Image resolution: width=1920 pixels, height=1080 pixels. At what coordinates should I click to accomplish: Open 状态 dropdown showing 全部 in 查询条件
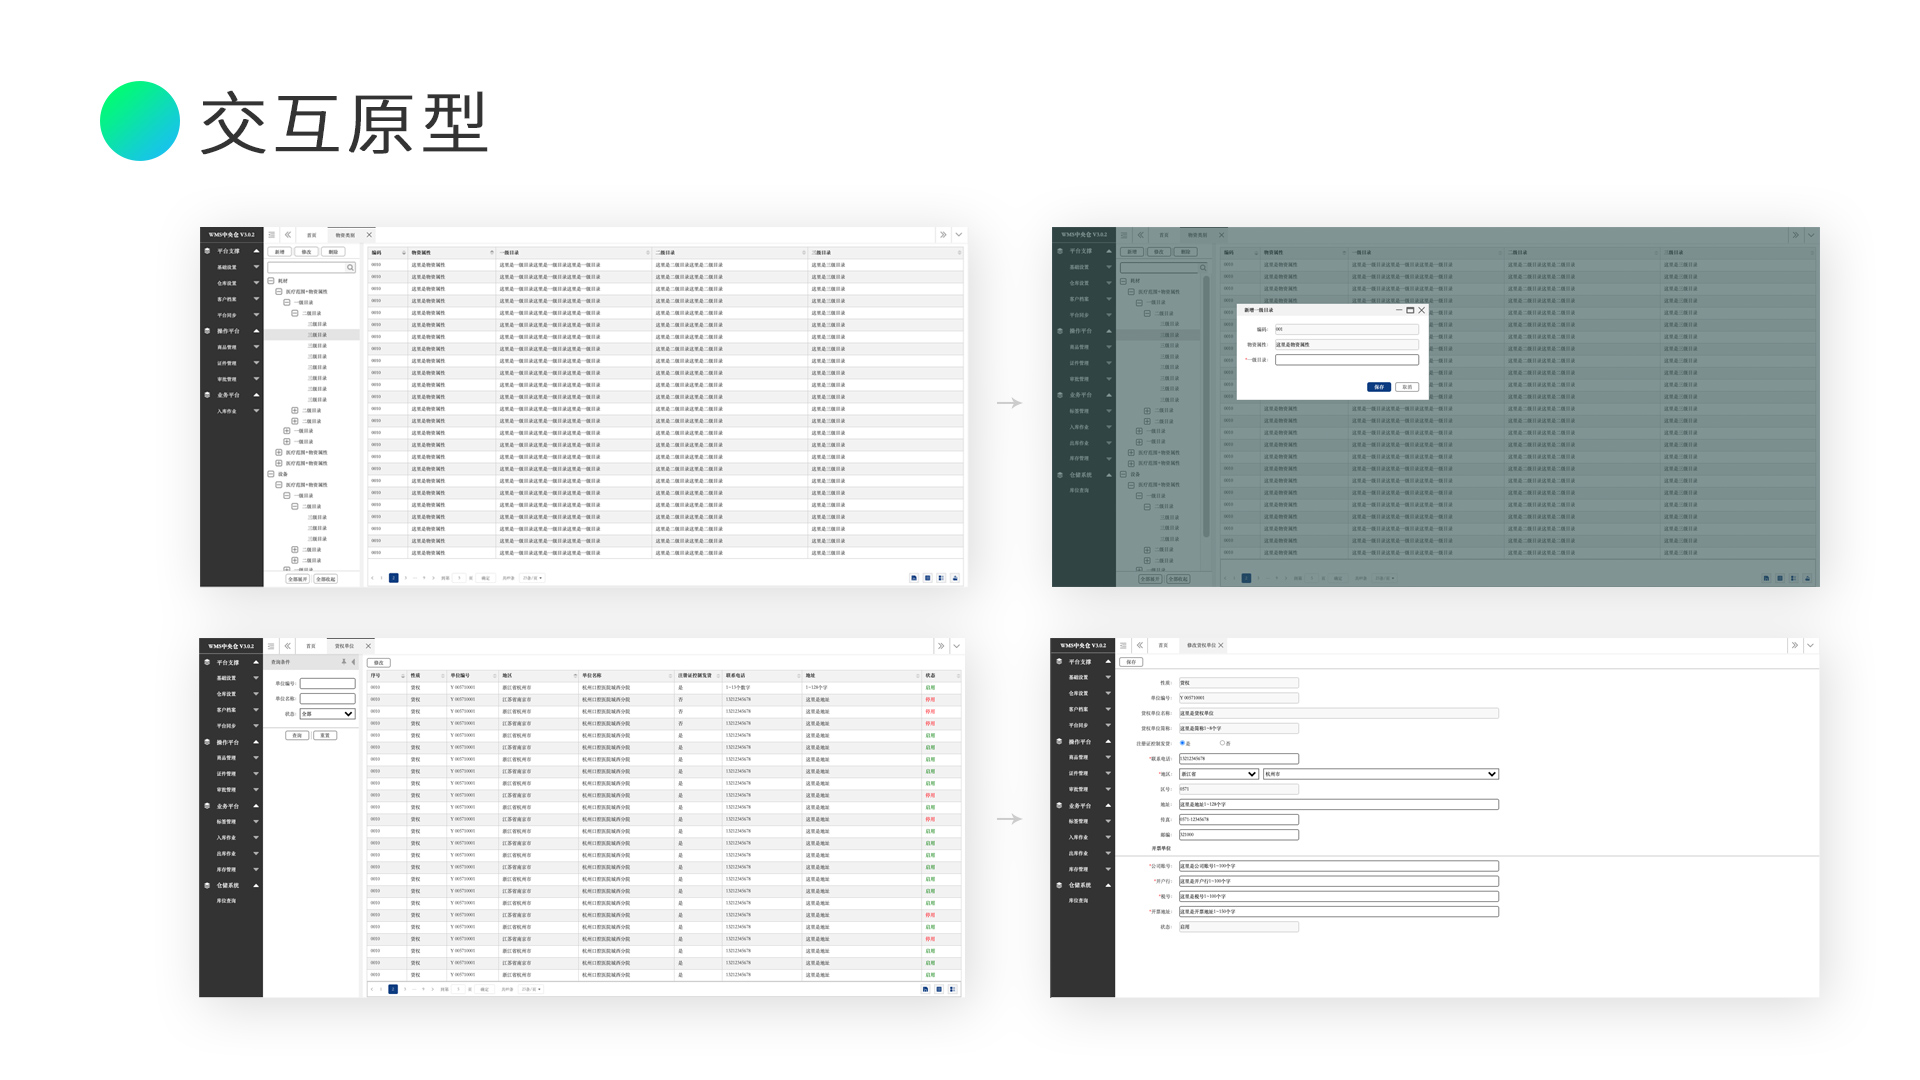[328, 714]
